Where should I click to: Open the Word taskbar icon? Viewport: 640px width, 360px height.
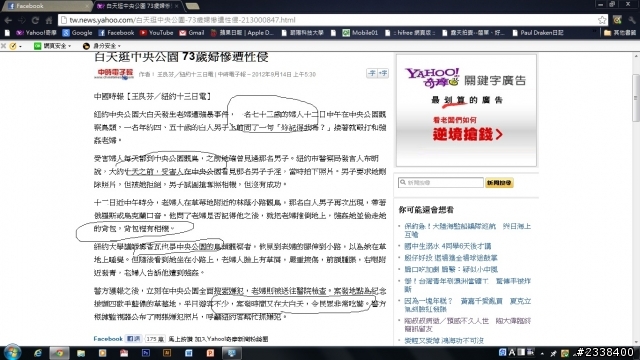[189, 353]
